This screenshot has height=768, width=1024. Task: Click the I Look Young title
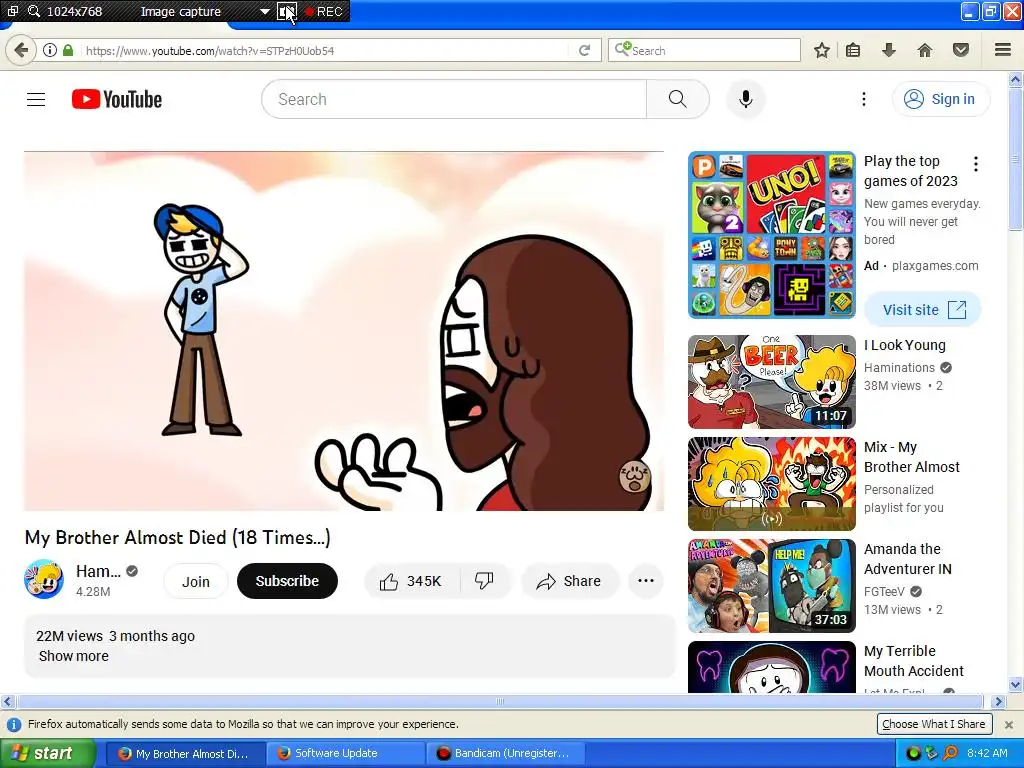(904, 345)
